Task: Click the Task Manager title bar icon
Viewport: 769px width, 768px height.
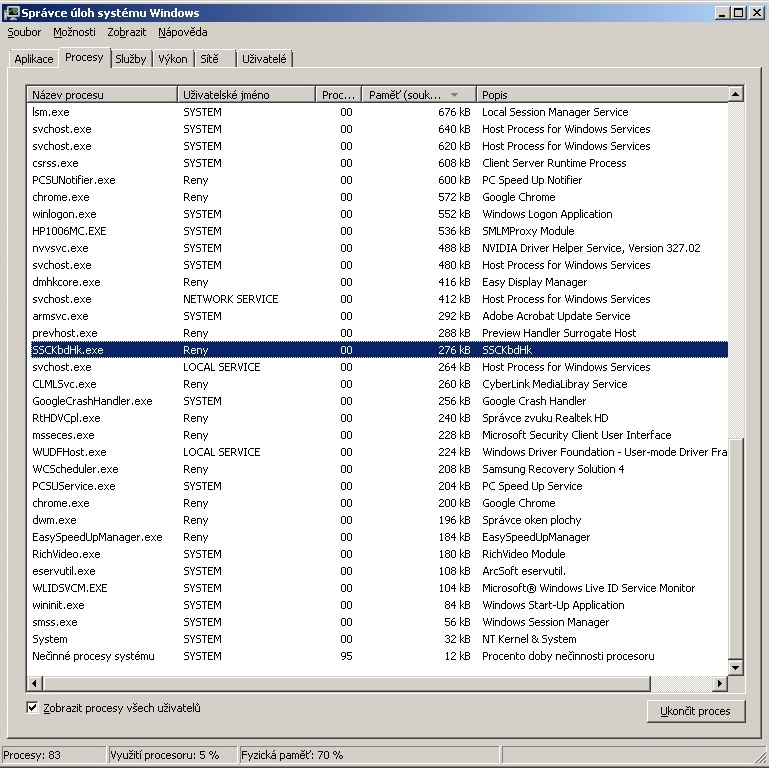Action: pyautogui.click(x=11, y=13)
